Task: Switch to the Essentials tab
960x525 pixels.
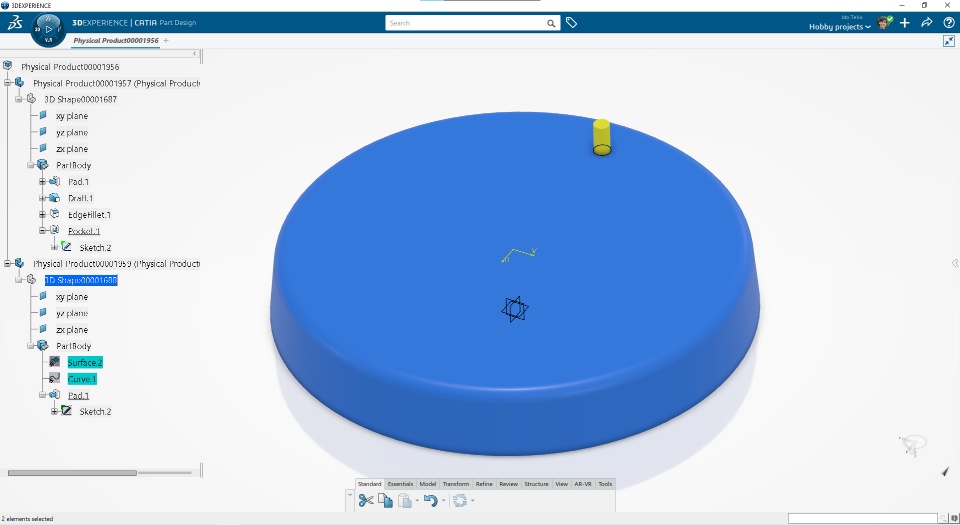Action: pos(400,484)
